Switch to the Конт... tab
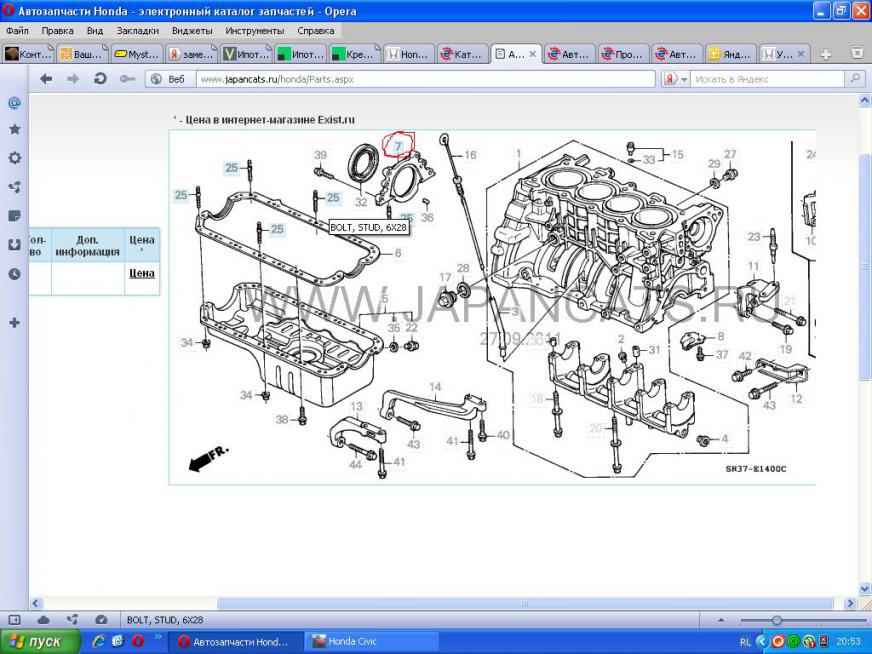 click(28, 54)
